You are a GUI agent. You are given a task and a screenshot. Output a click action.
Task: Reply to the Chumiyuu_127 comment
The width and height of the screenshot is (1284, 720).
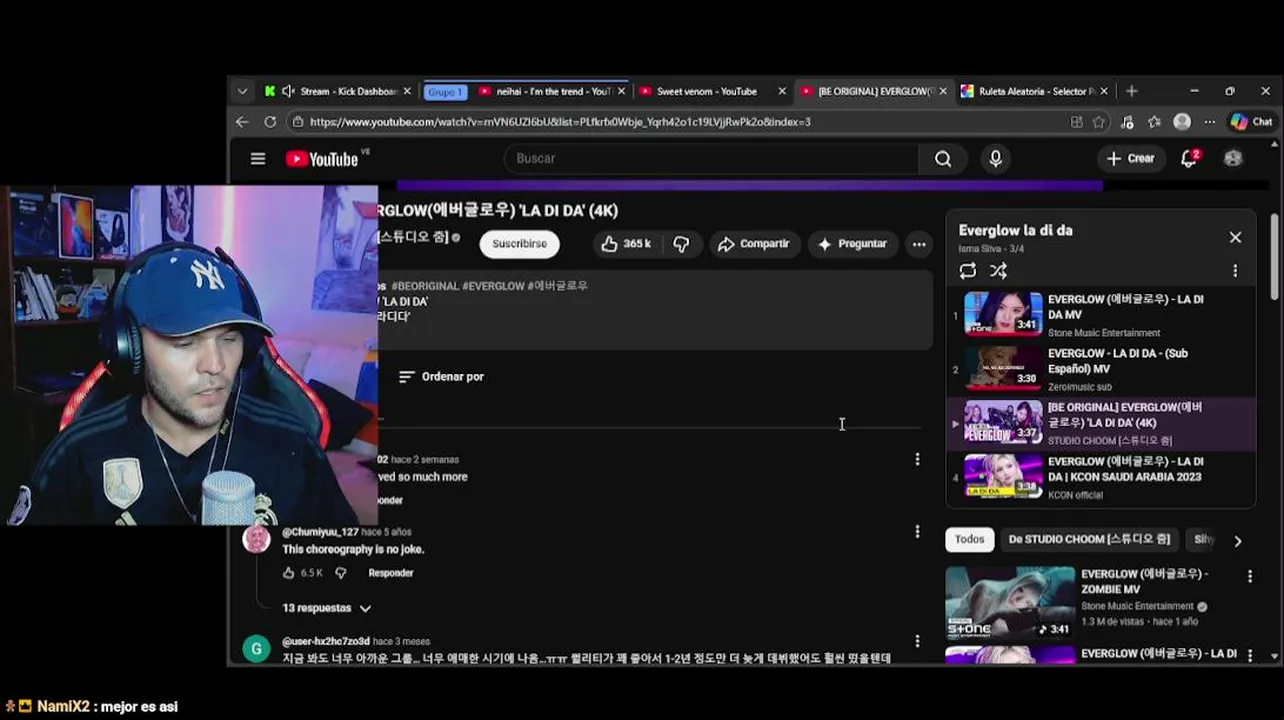click(390, 573)
